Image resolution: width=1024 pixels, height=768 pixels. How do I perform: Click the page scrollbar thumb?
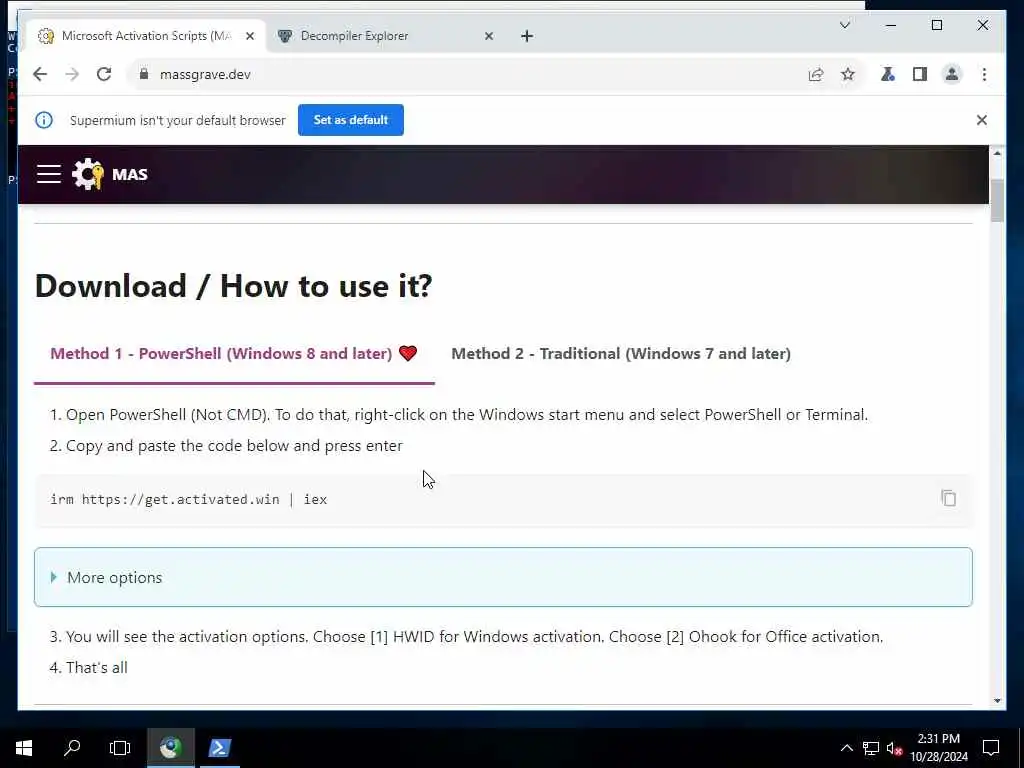tap(997, 200)
